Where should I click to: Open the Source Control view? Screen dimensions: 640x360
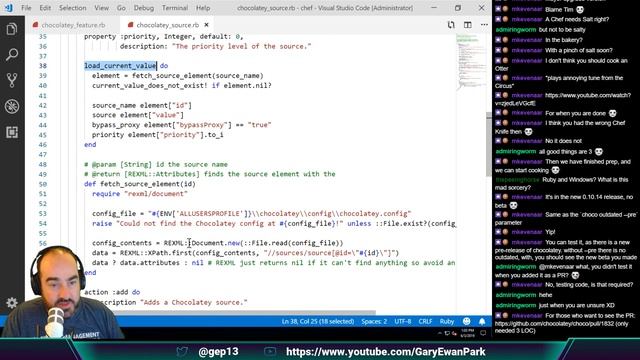point(11,80)
